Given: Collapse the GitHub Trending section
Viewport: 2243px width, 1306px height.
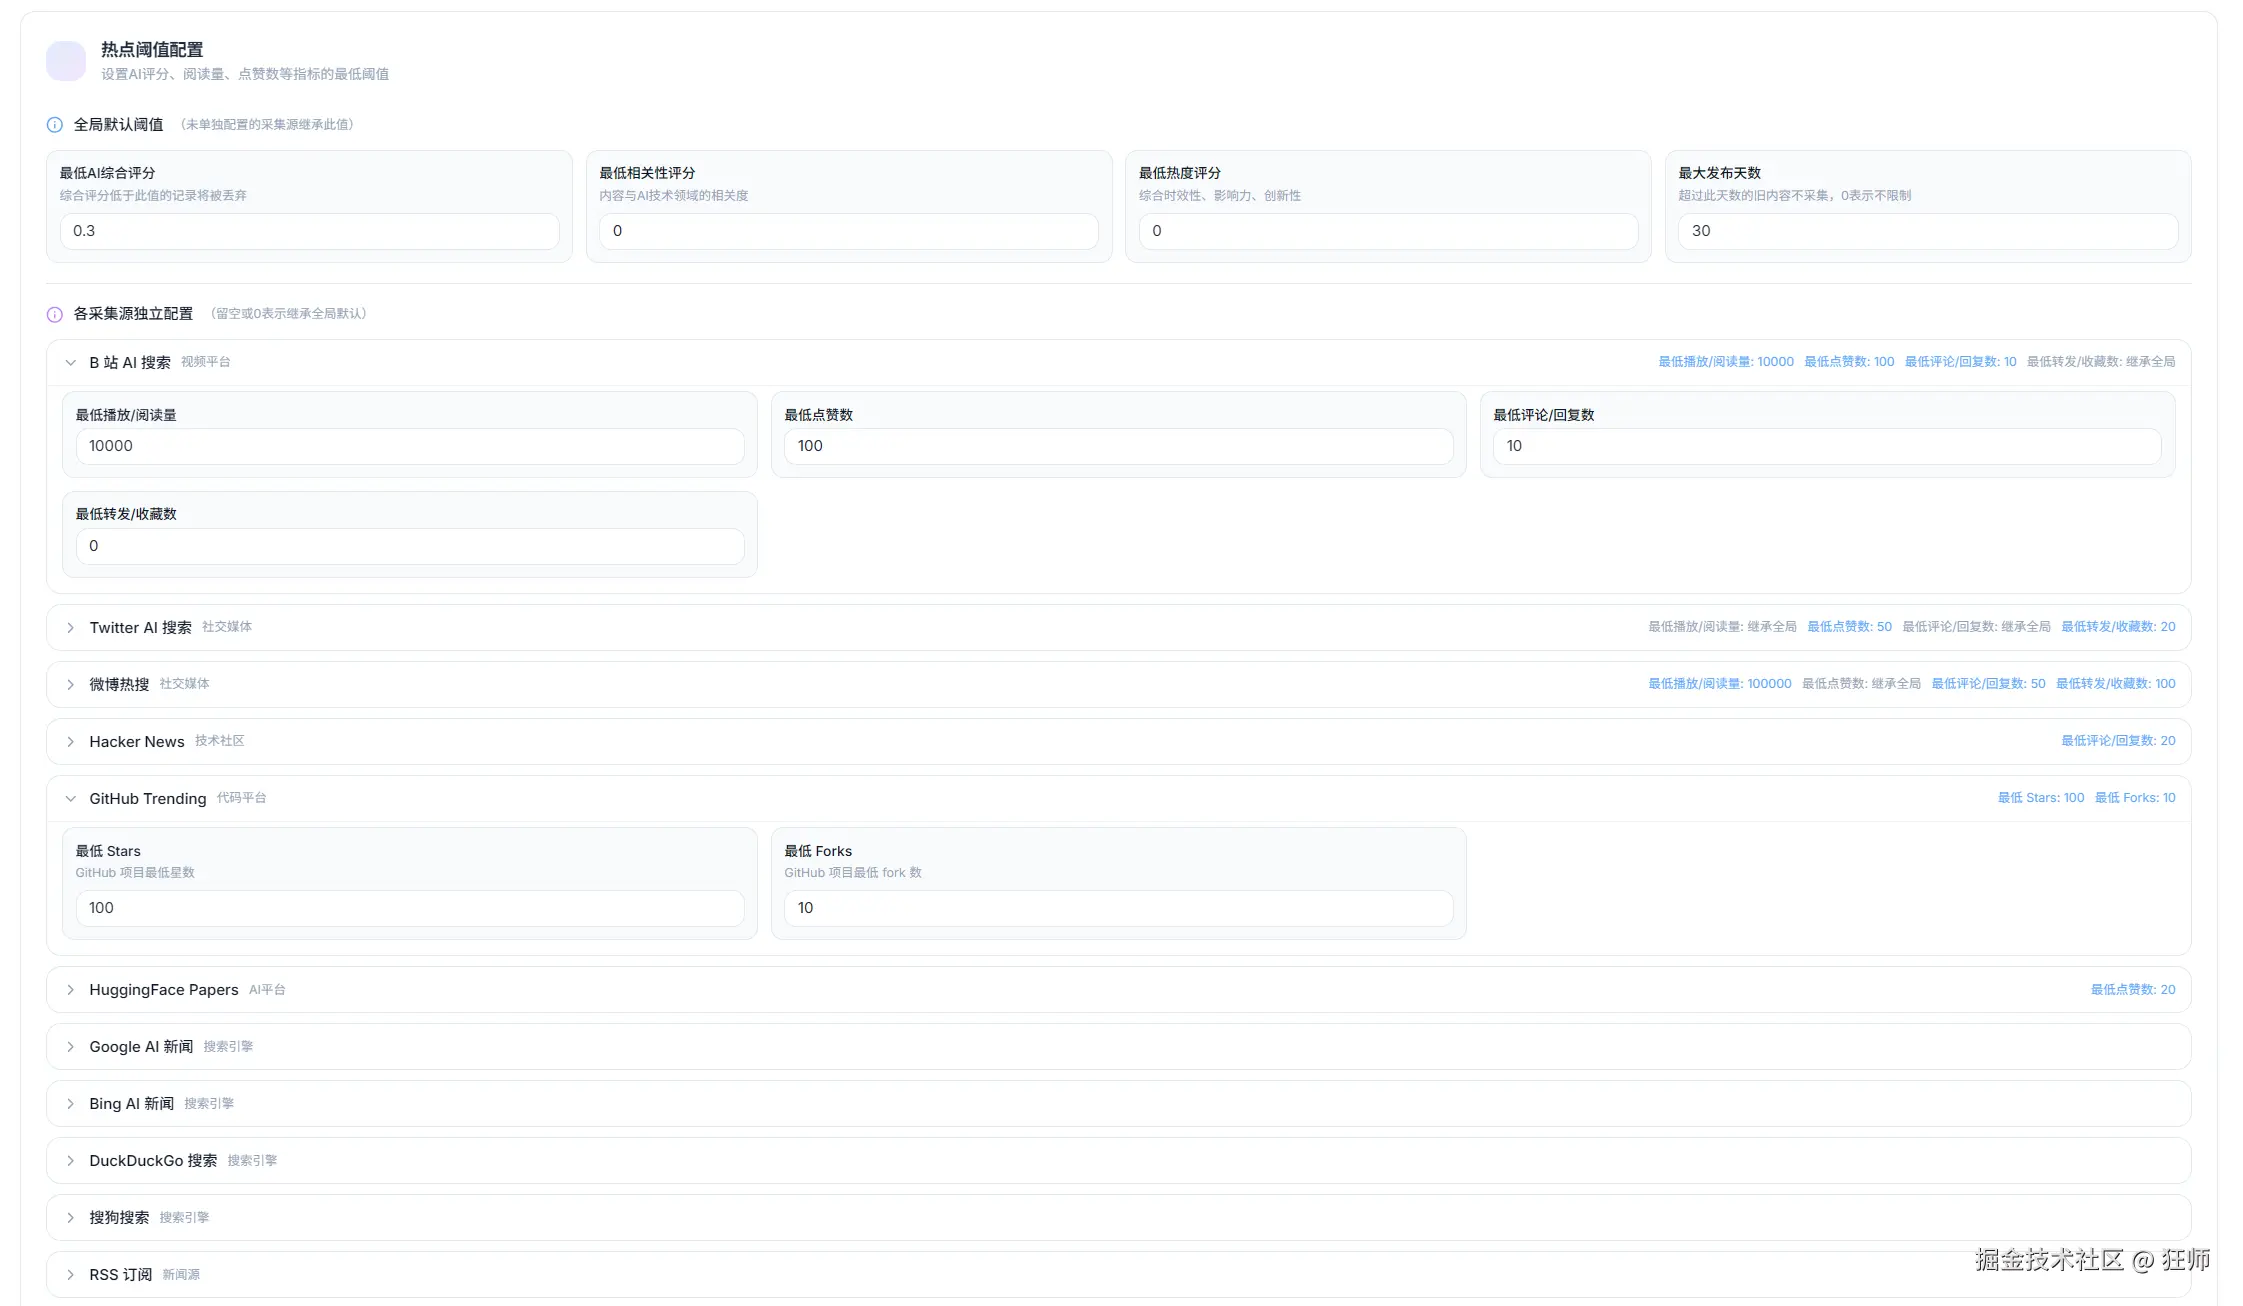Looking at the screenshot, I should (70, 799).
